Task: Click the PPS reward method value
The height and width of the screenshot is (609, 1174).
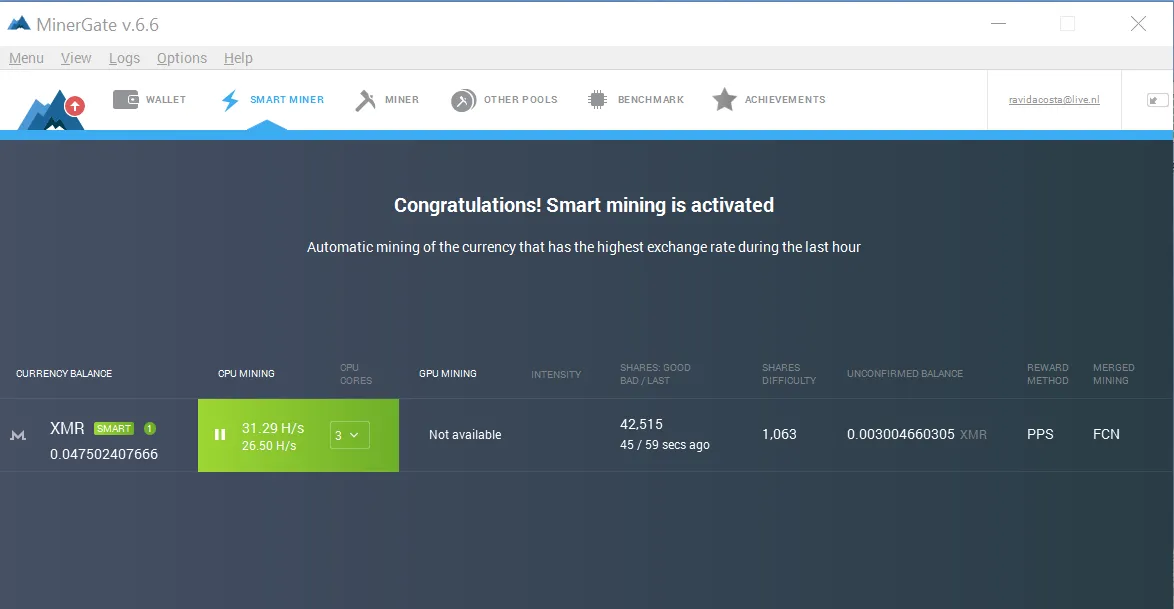Action: (x=1040, y=434)
